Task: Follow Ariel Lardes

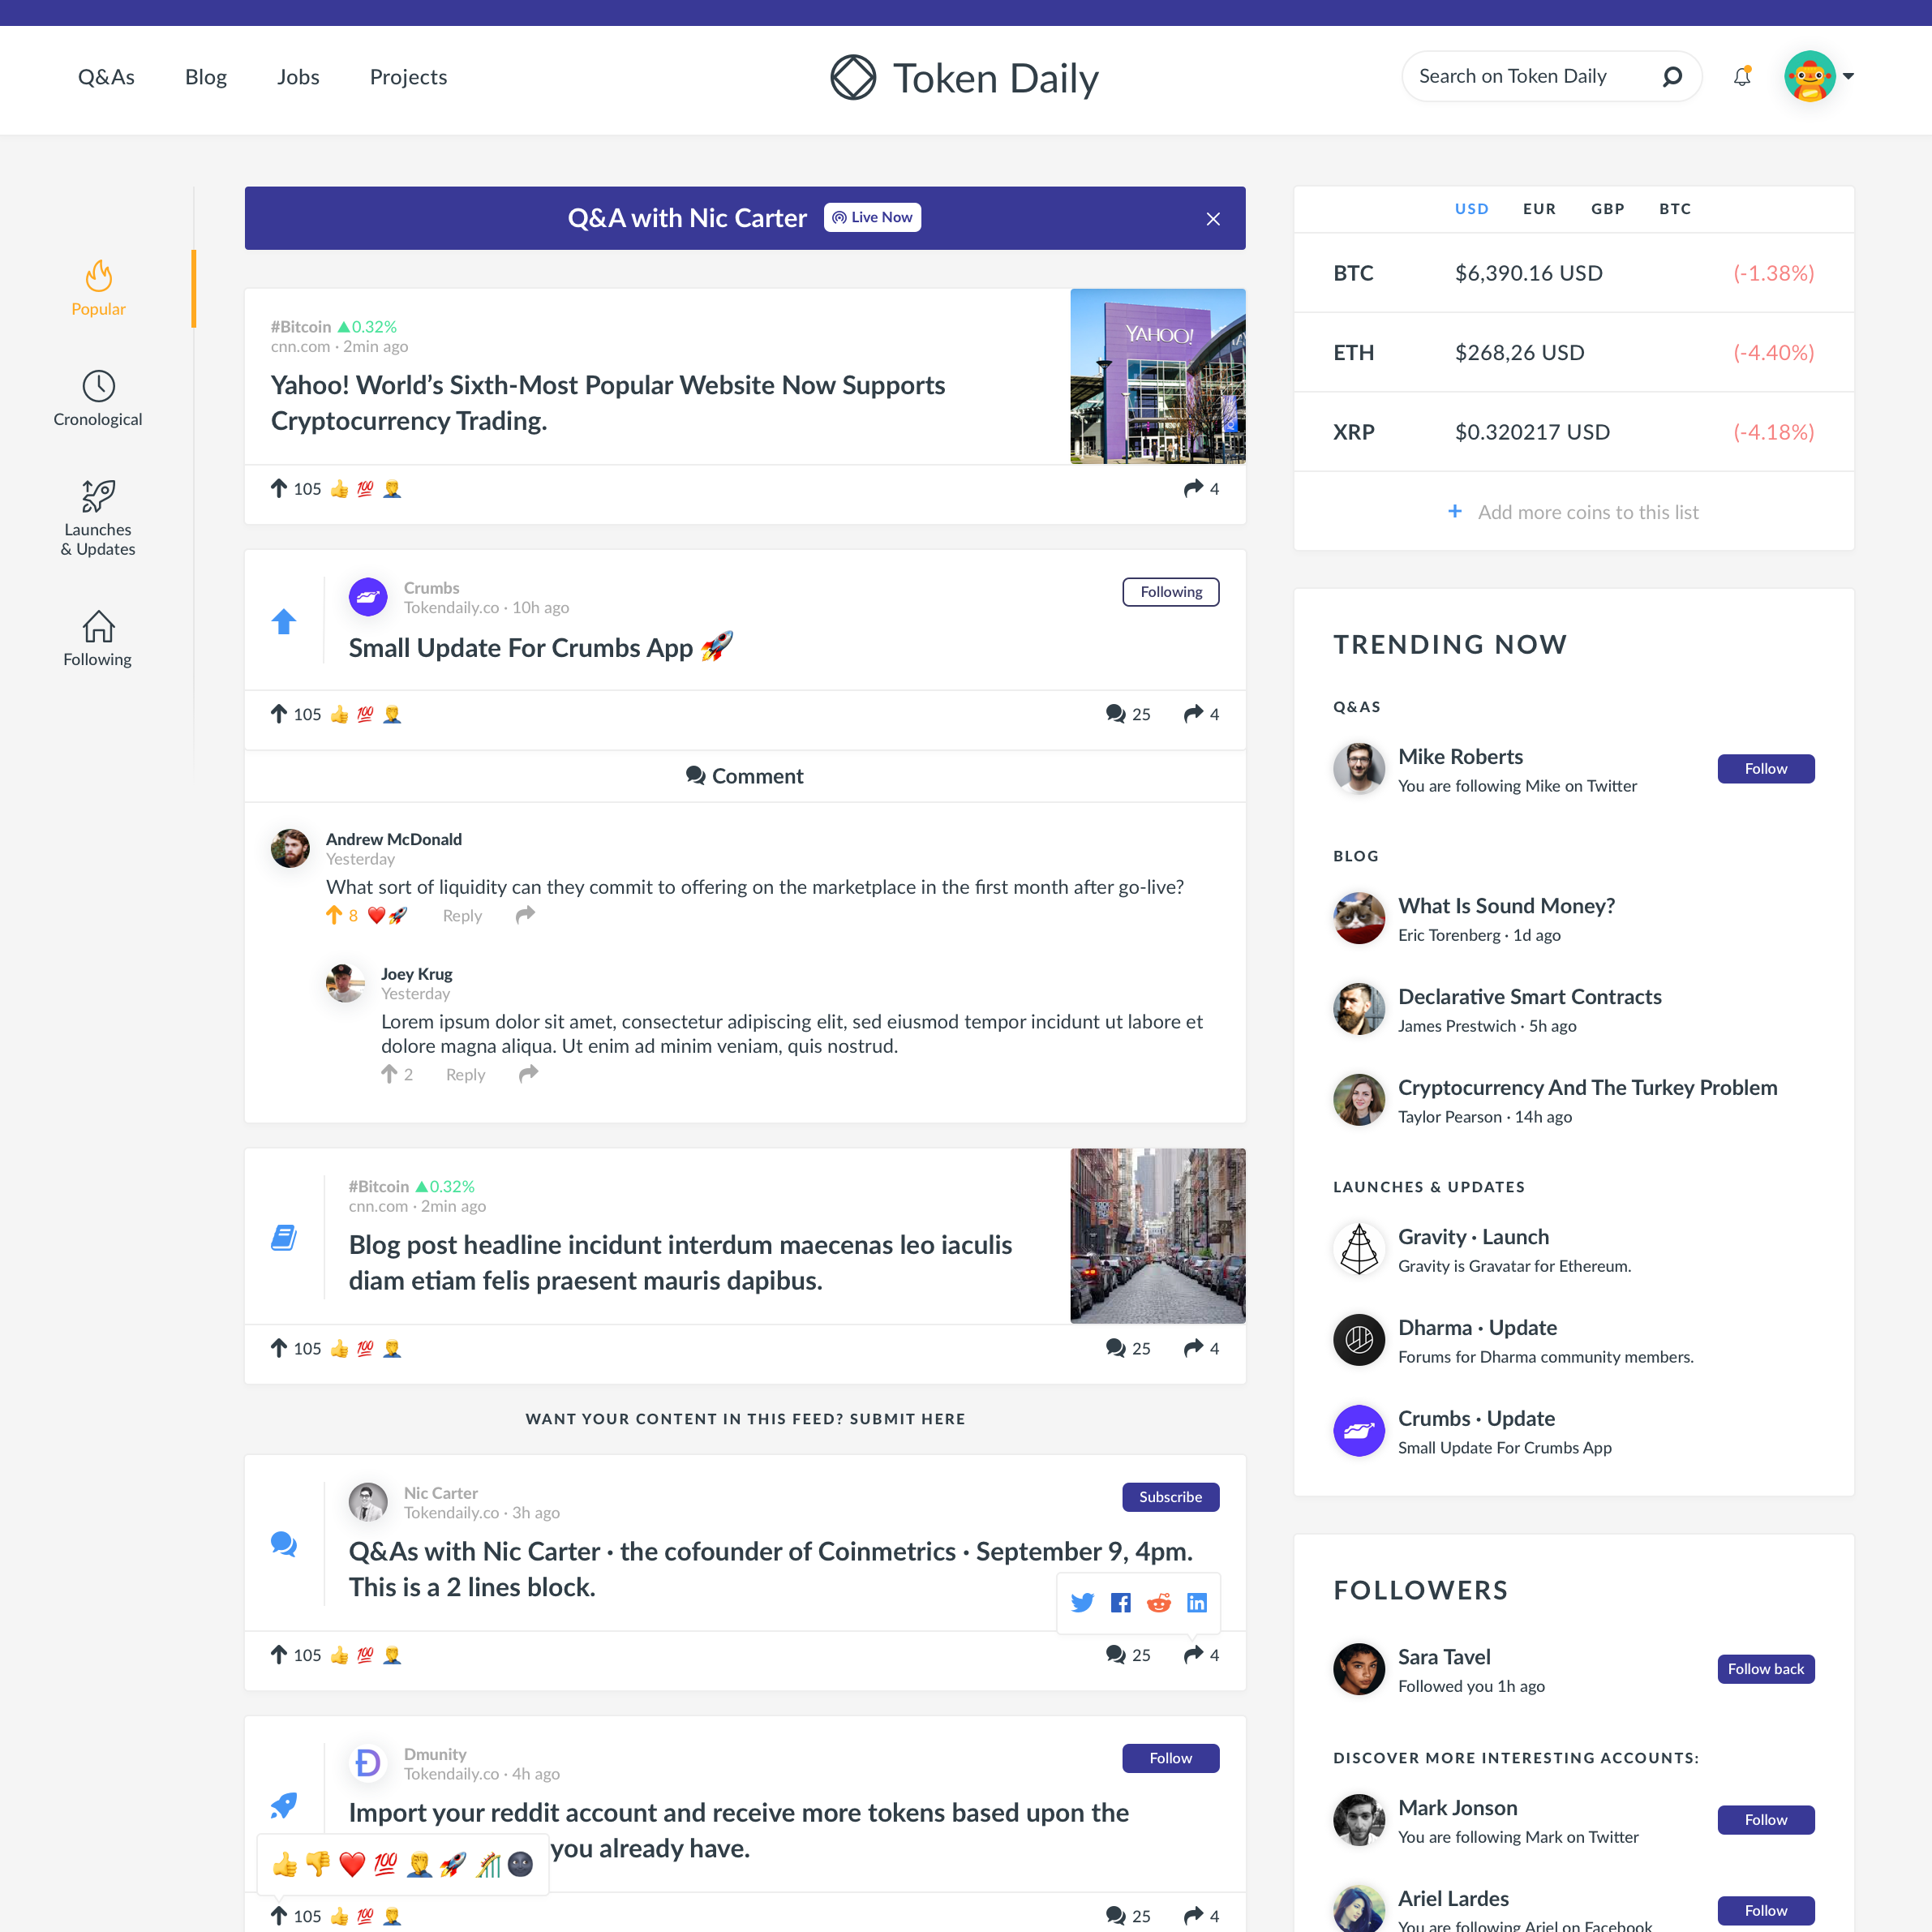Action: click(x=1766, y=1911)
